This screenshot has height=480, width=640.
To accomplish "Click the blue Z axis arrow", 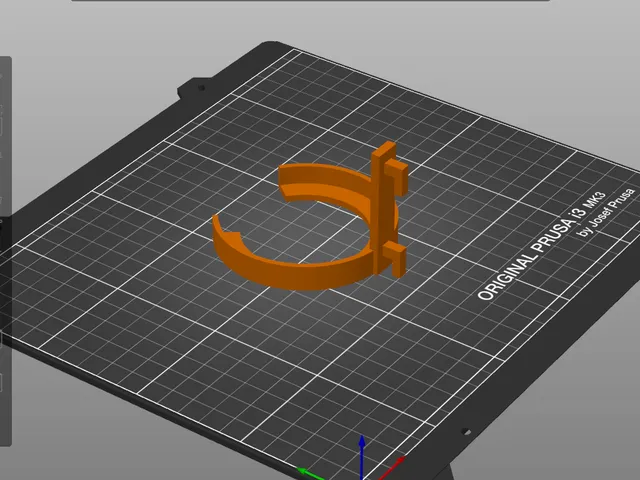I will (x=362, y=457).
